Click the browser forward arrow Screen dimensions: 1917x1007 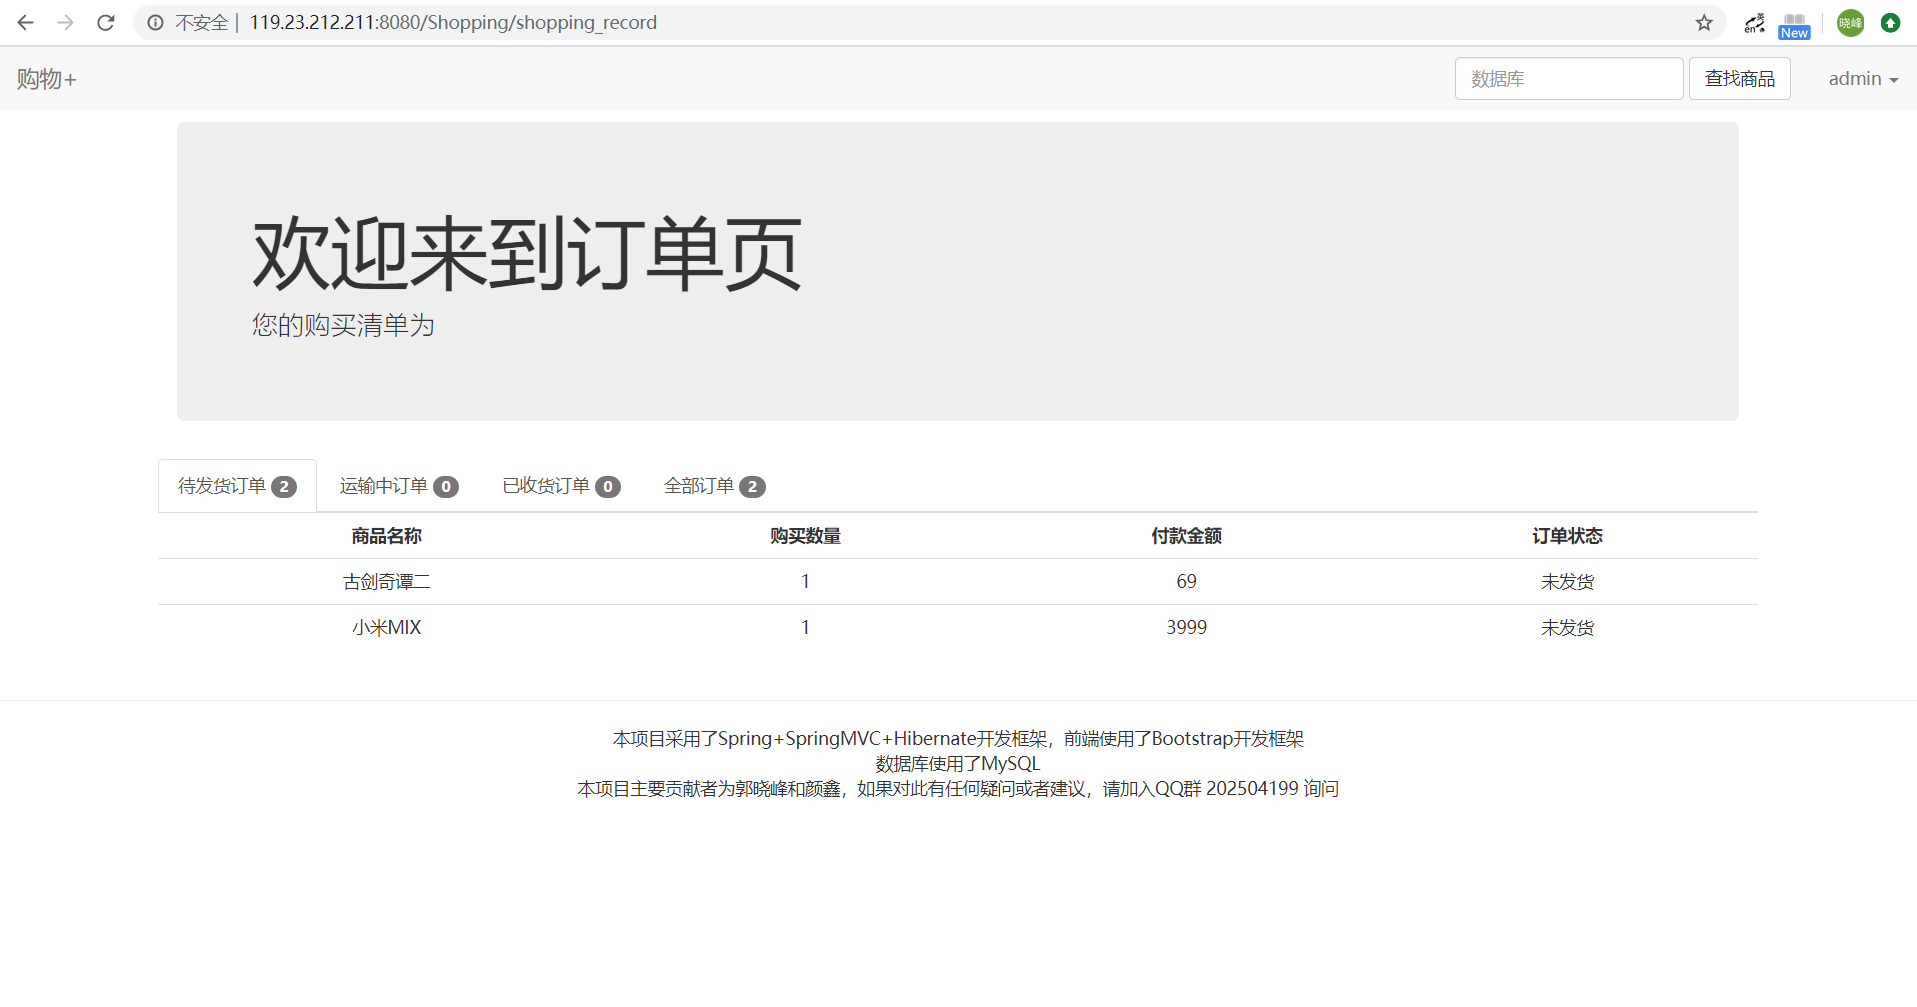point(65,22)
